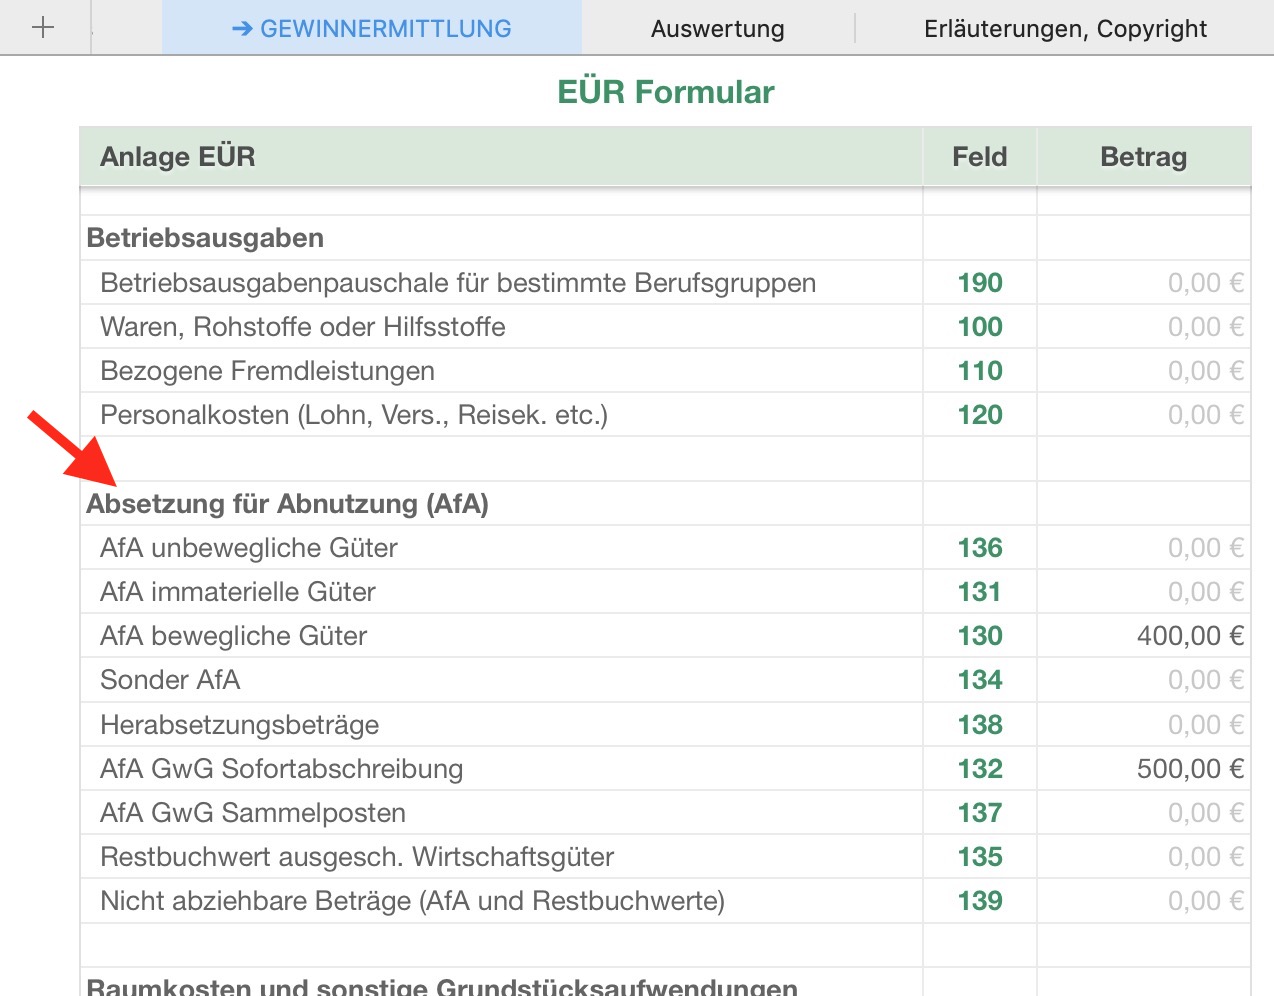Open the Erläuterungen, Copyright tab
This screenshot has height=996, width=1274.
point(1065,29)
